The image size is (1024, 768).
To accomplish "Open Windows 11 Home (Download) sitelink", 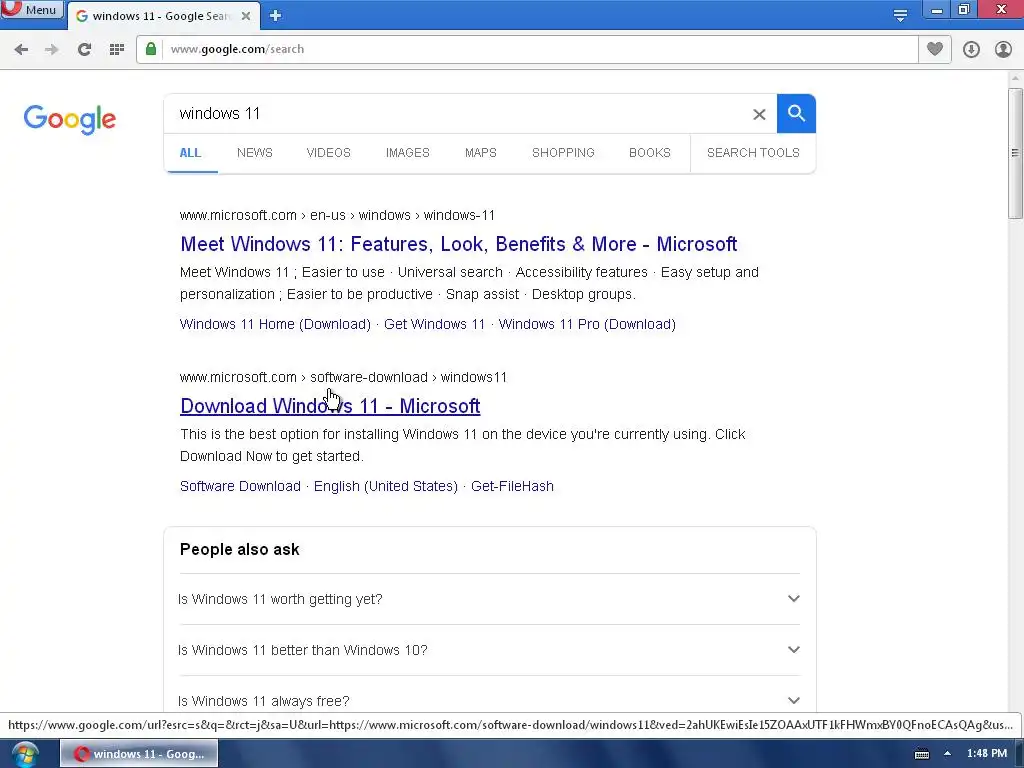I will pyautogui.click(x=275, y=325).
